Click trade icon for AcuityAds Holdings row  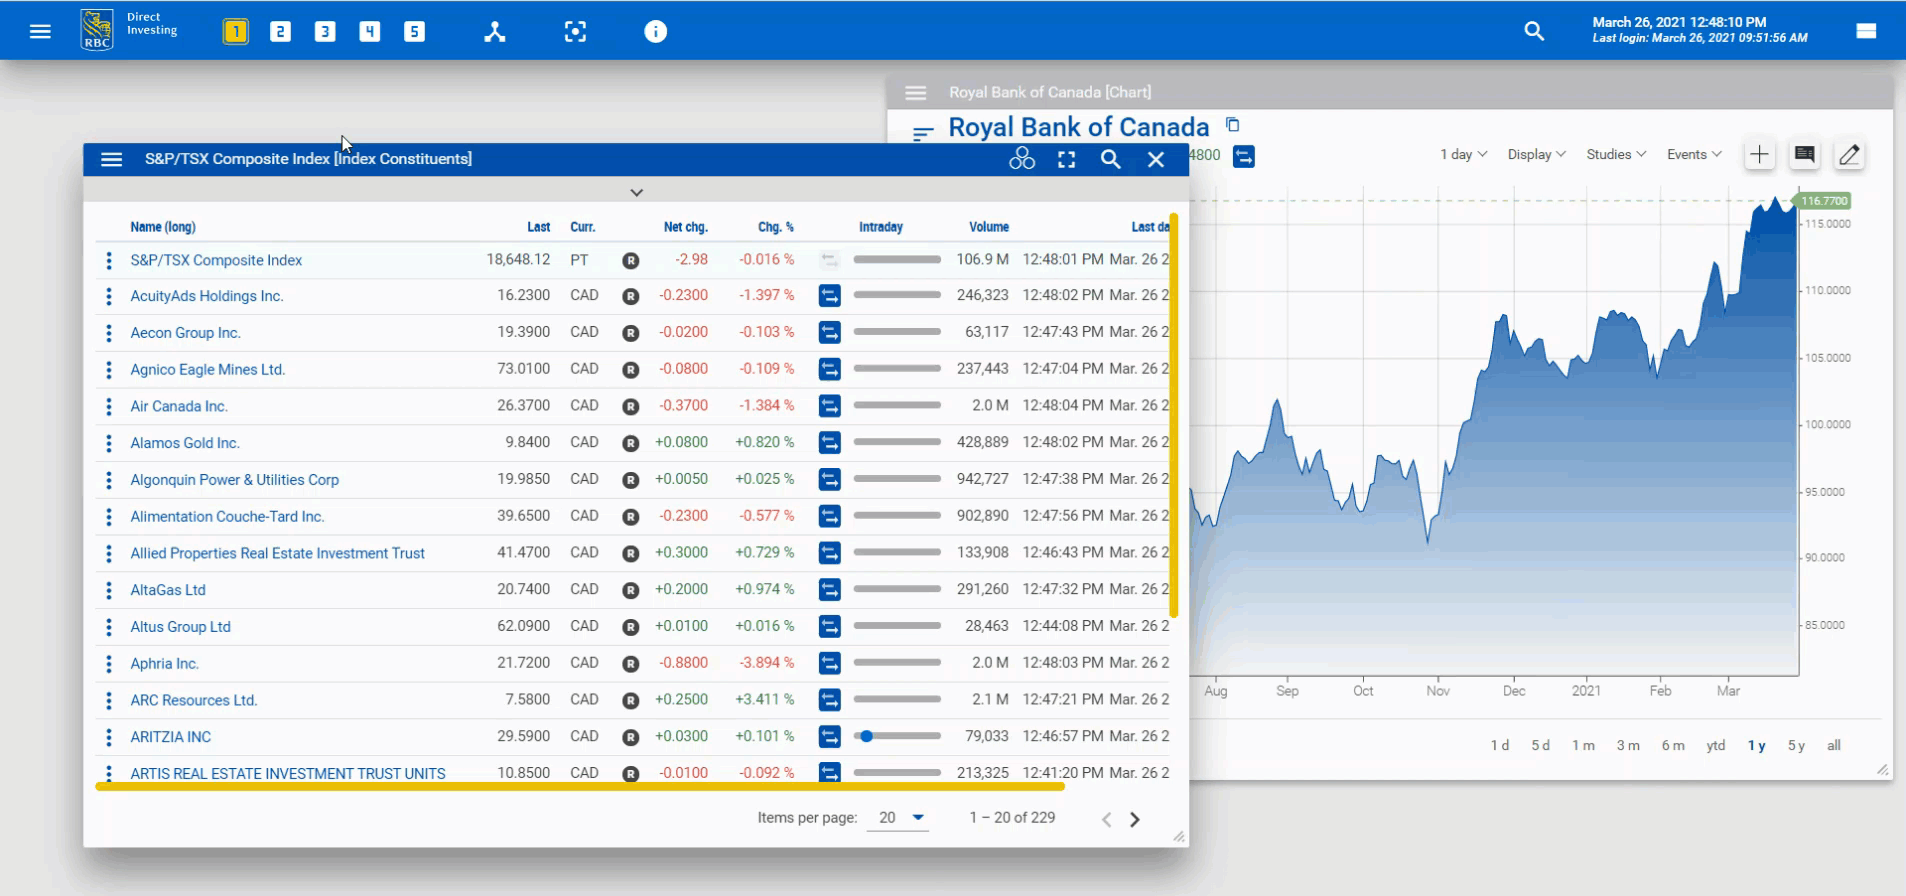(x=829, y=296)
